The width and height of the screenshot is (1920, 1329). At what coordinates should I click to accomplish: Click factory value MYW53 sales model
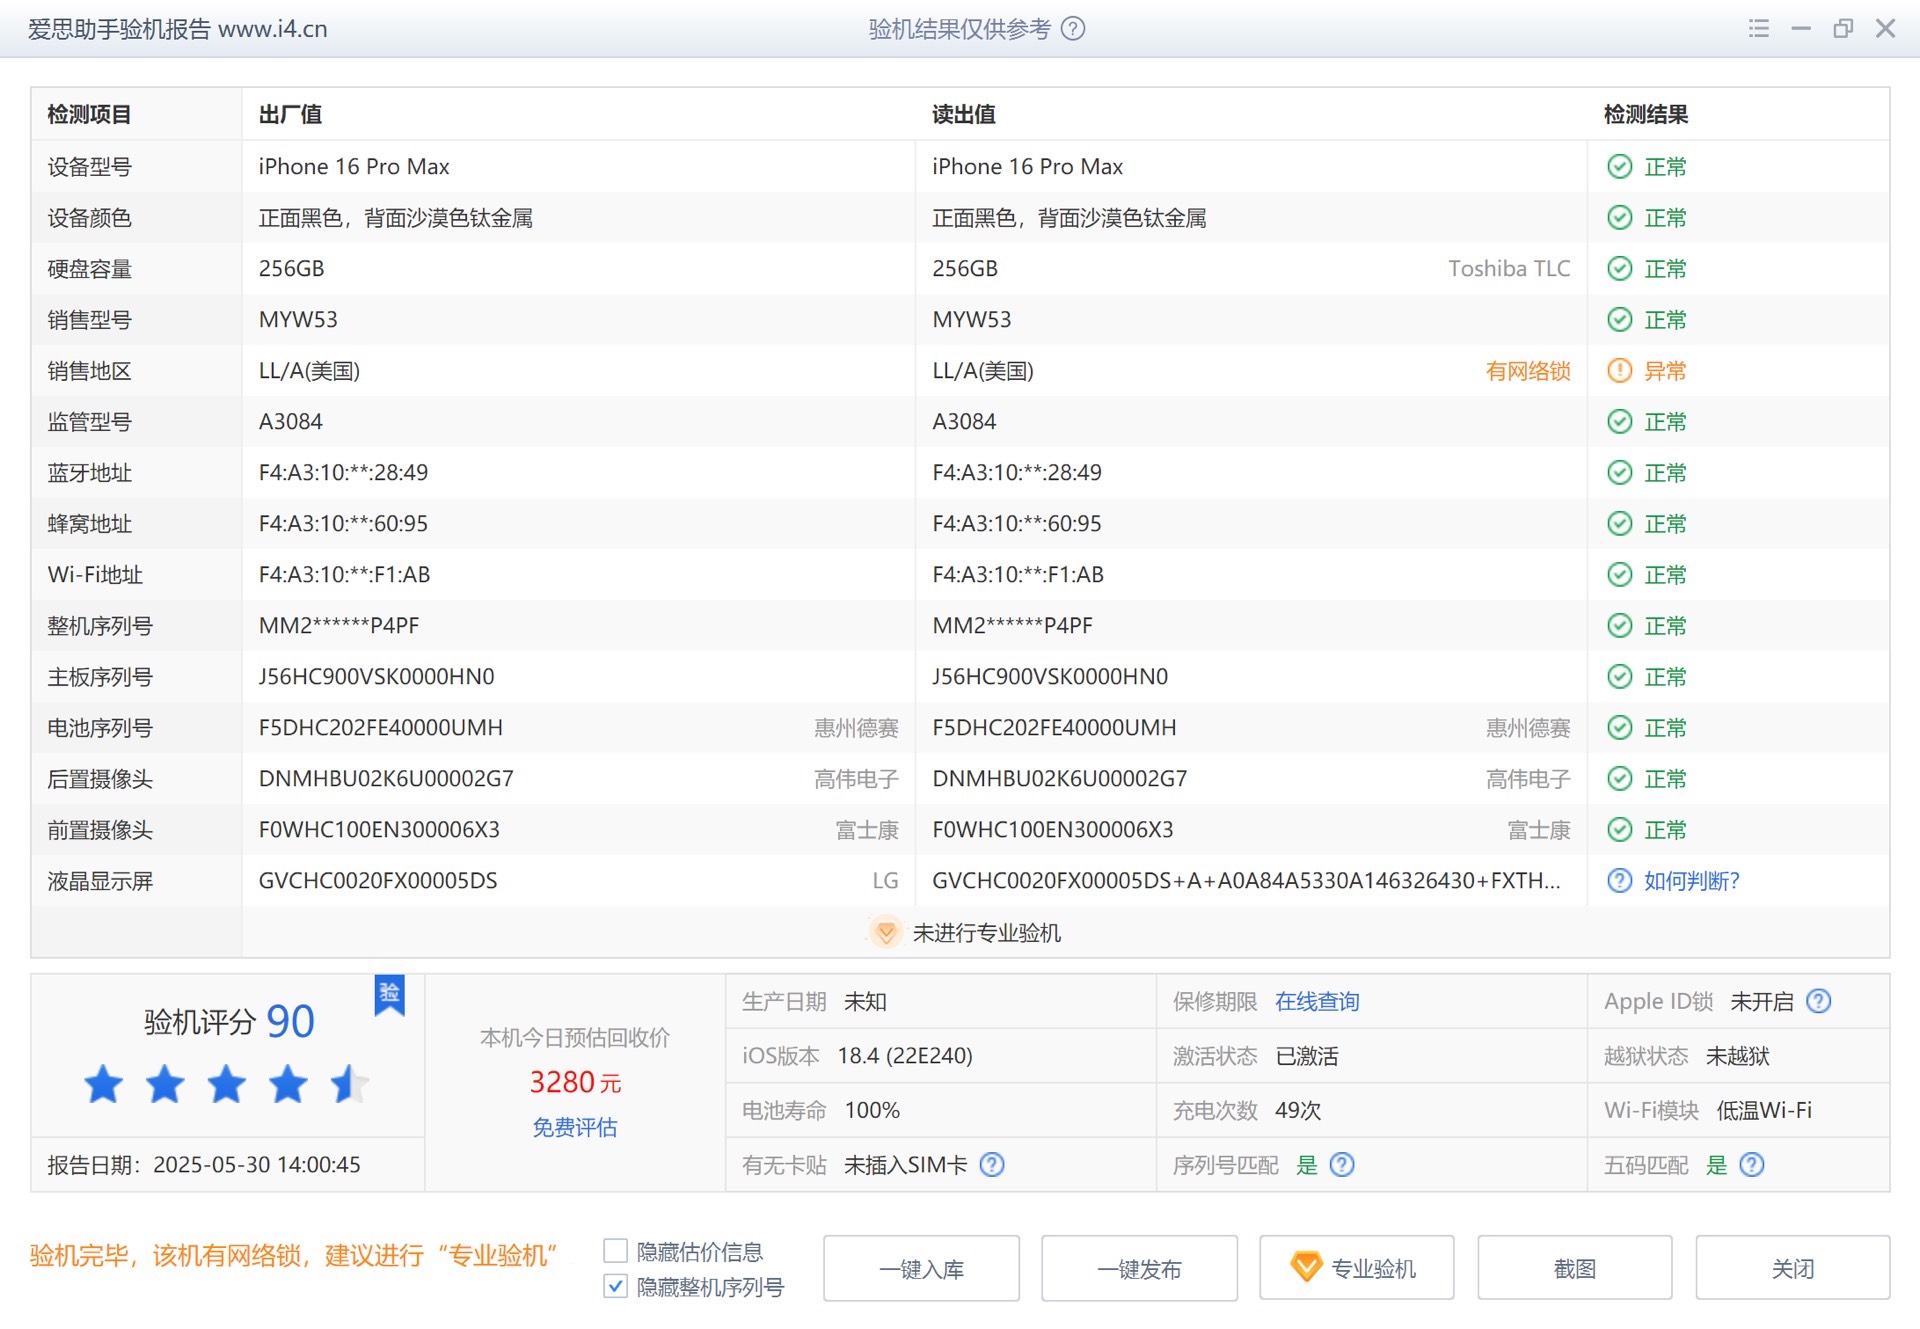298,320
